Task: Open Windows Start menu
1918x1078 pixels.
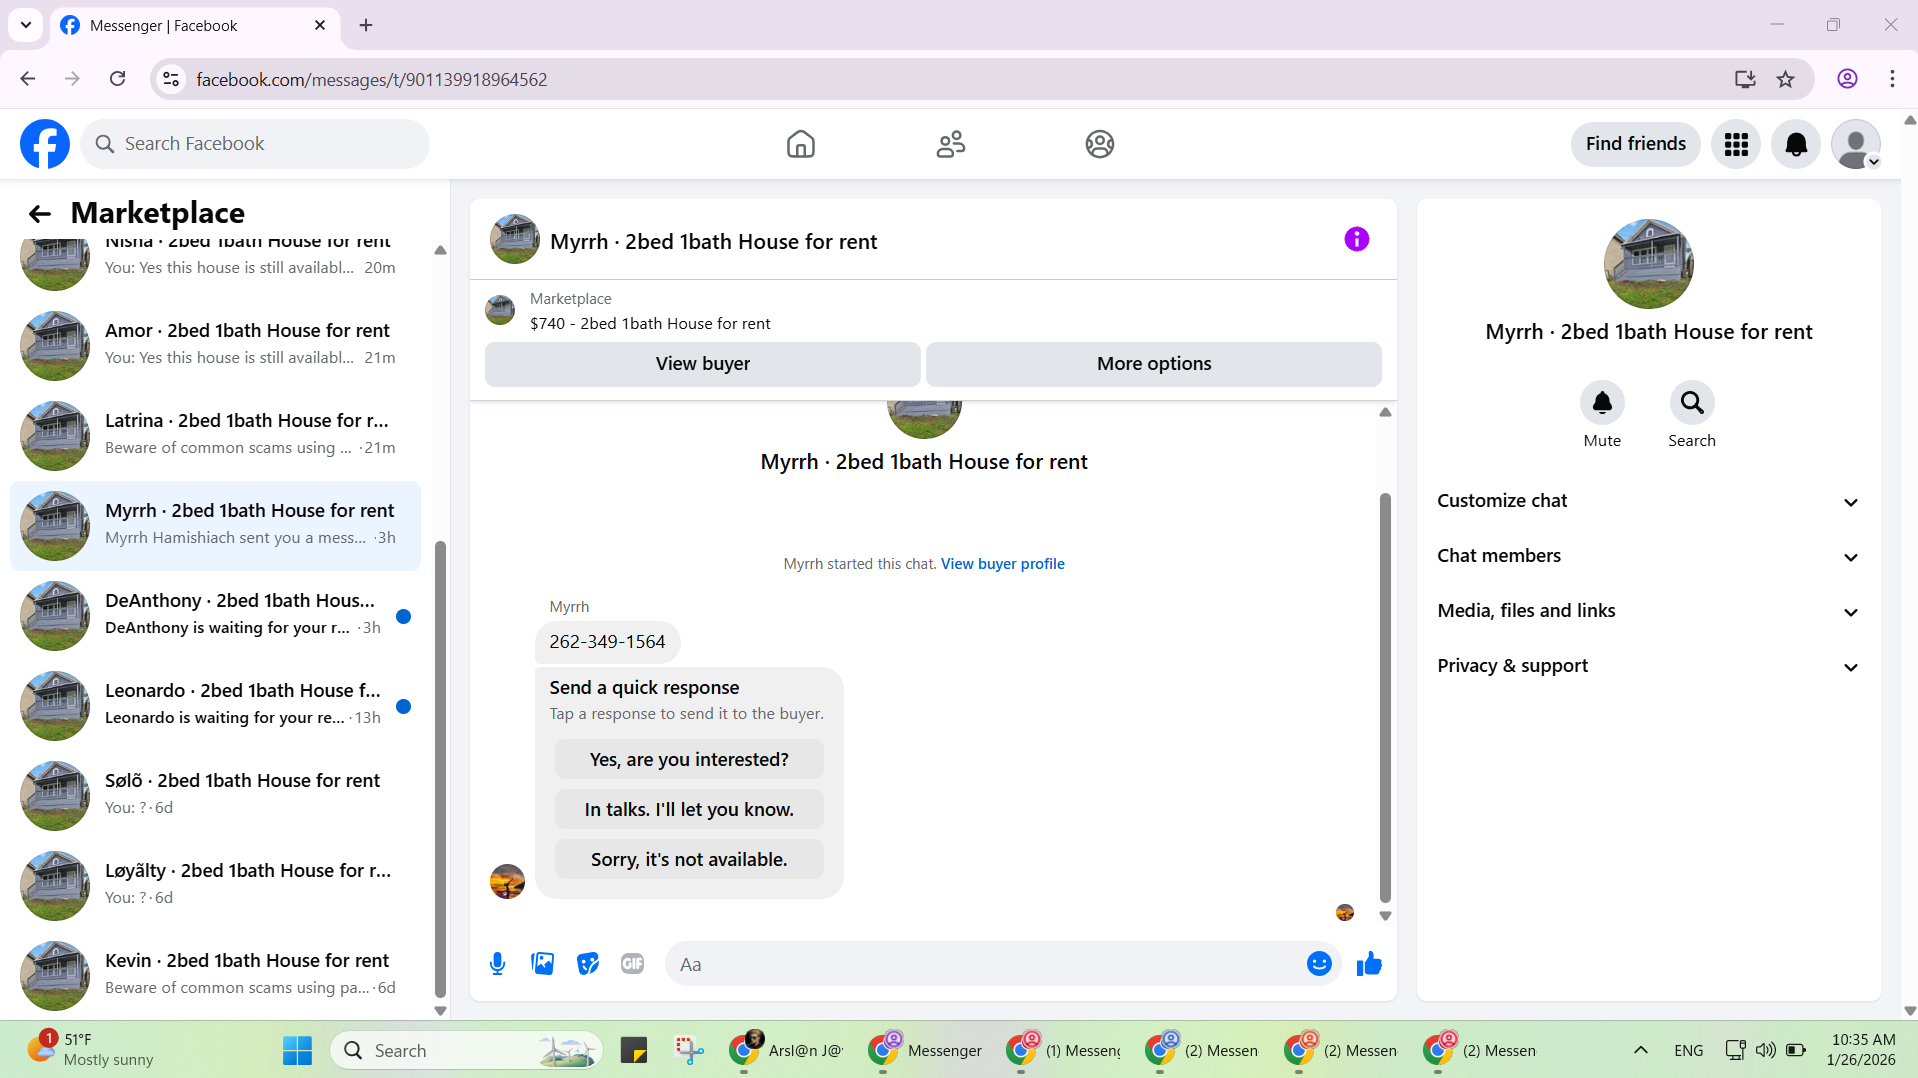Action: point(297,1050)
